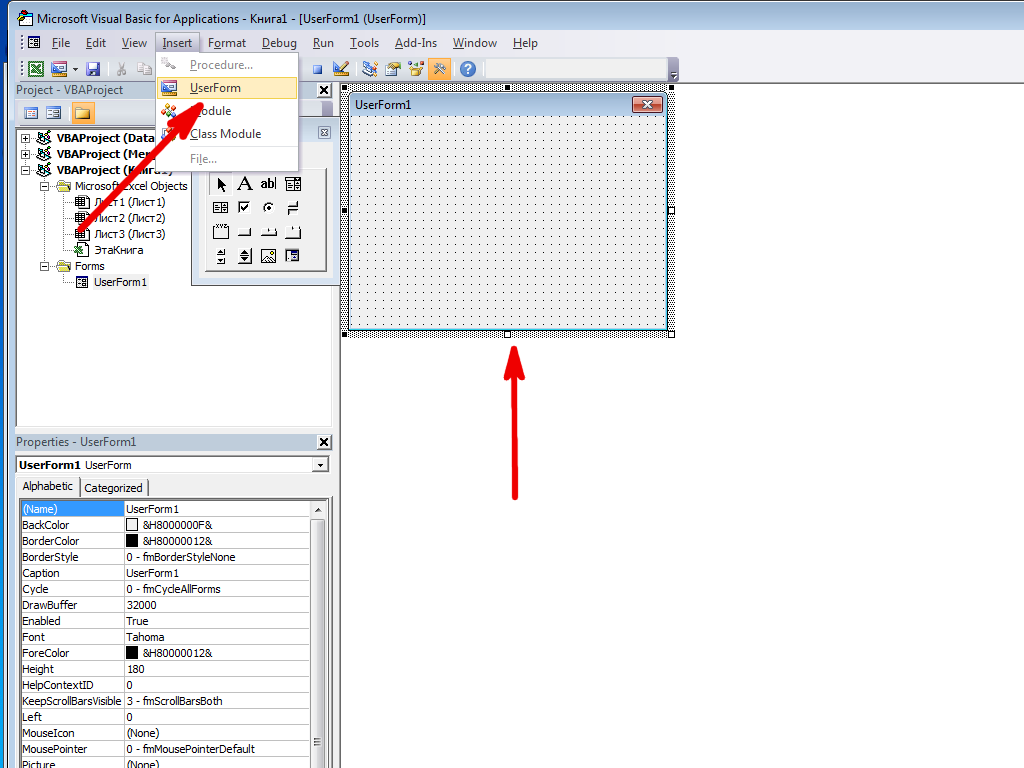The width and height of the screenshot is (1024, 768).
Task: Select the ScrollBar tool in Toolbox
Action: [221, 256]
